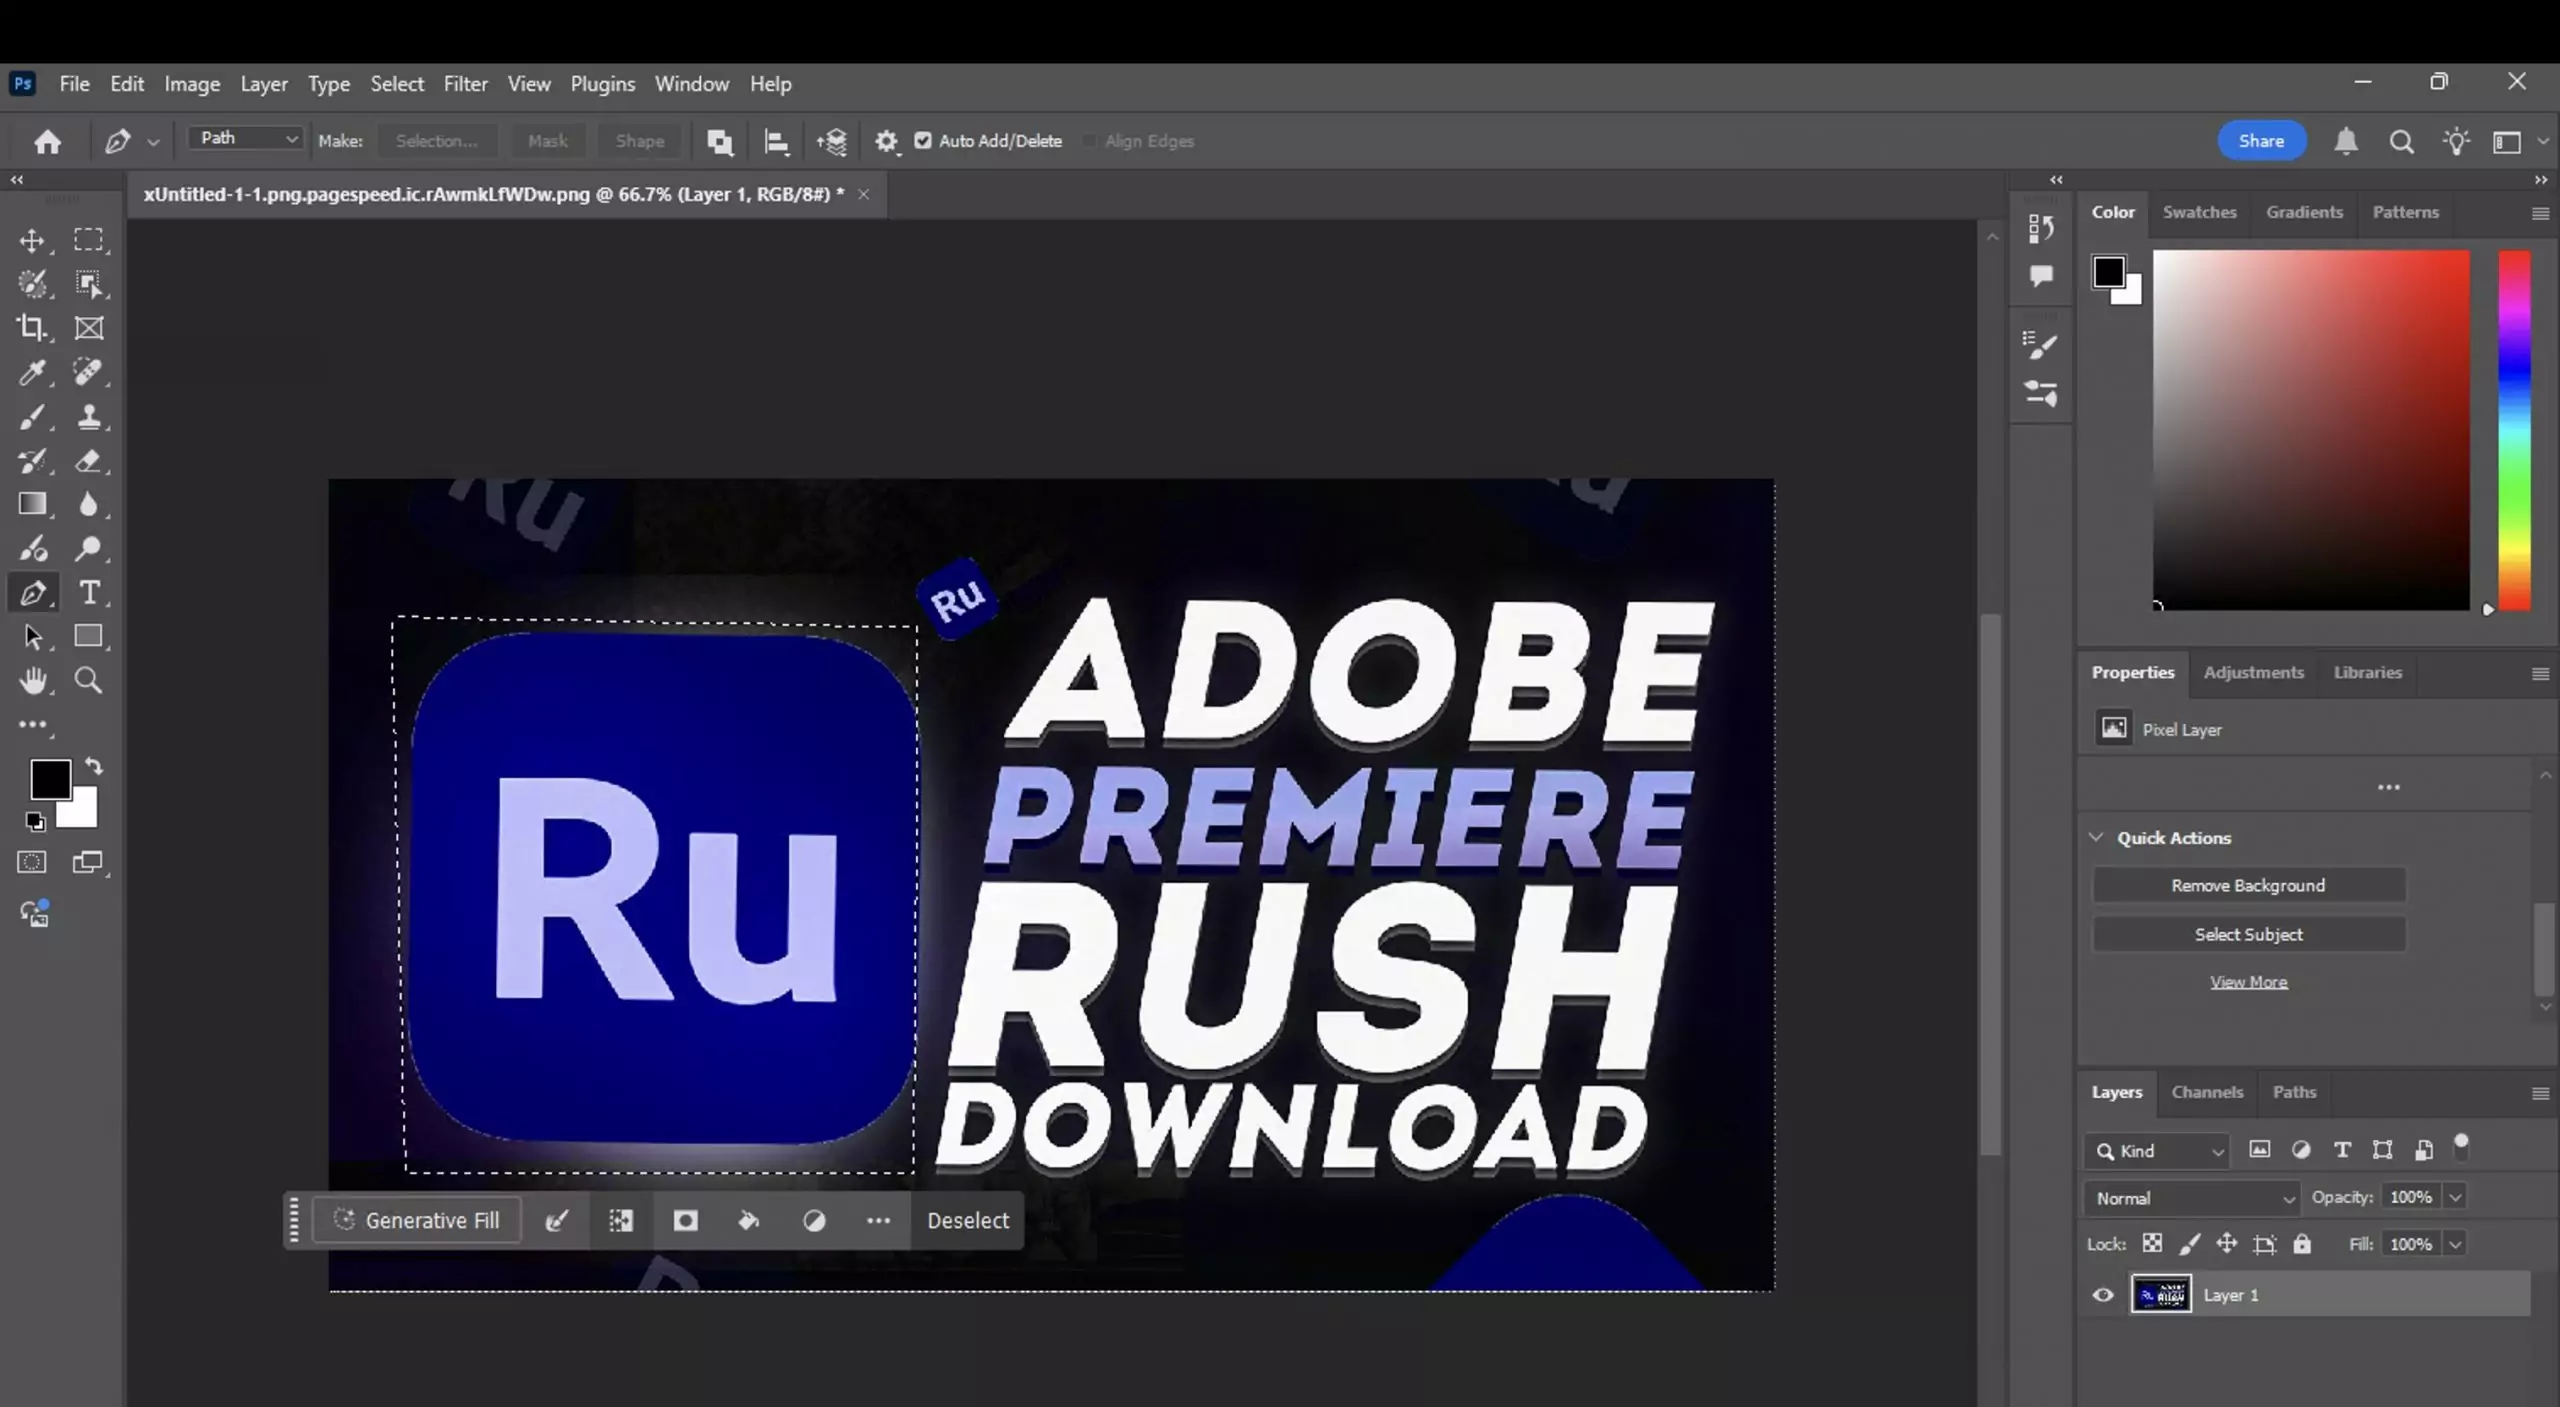Screen dimensions: 2560x1407
Task: Select the Zoom tool
Action: click(x=90, y=681)
